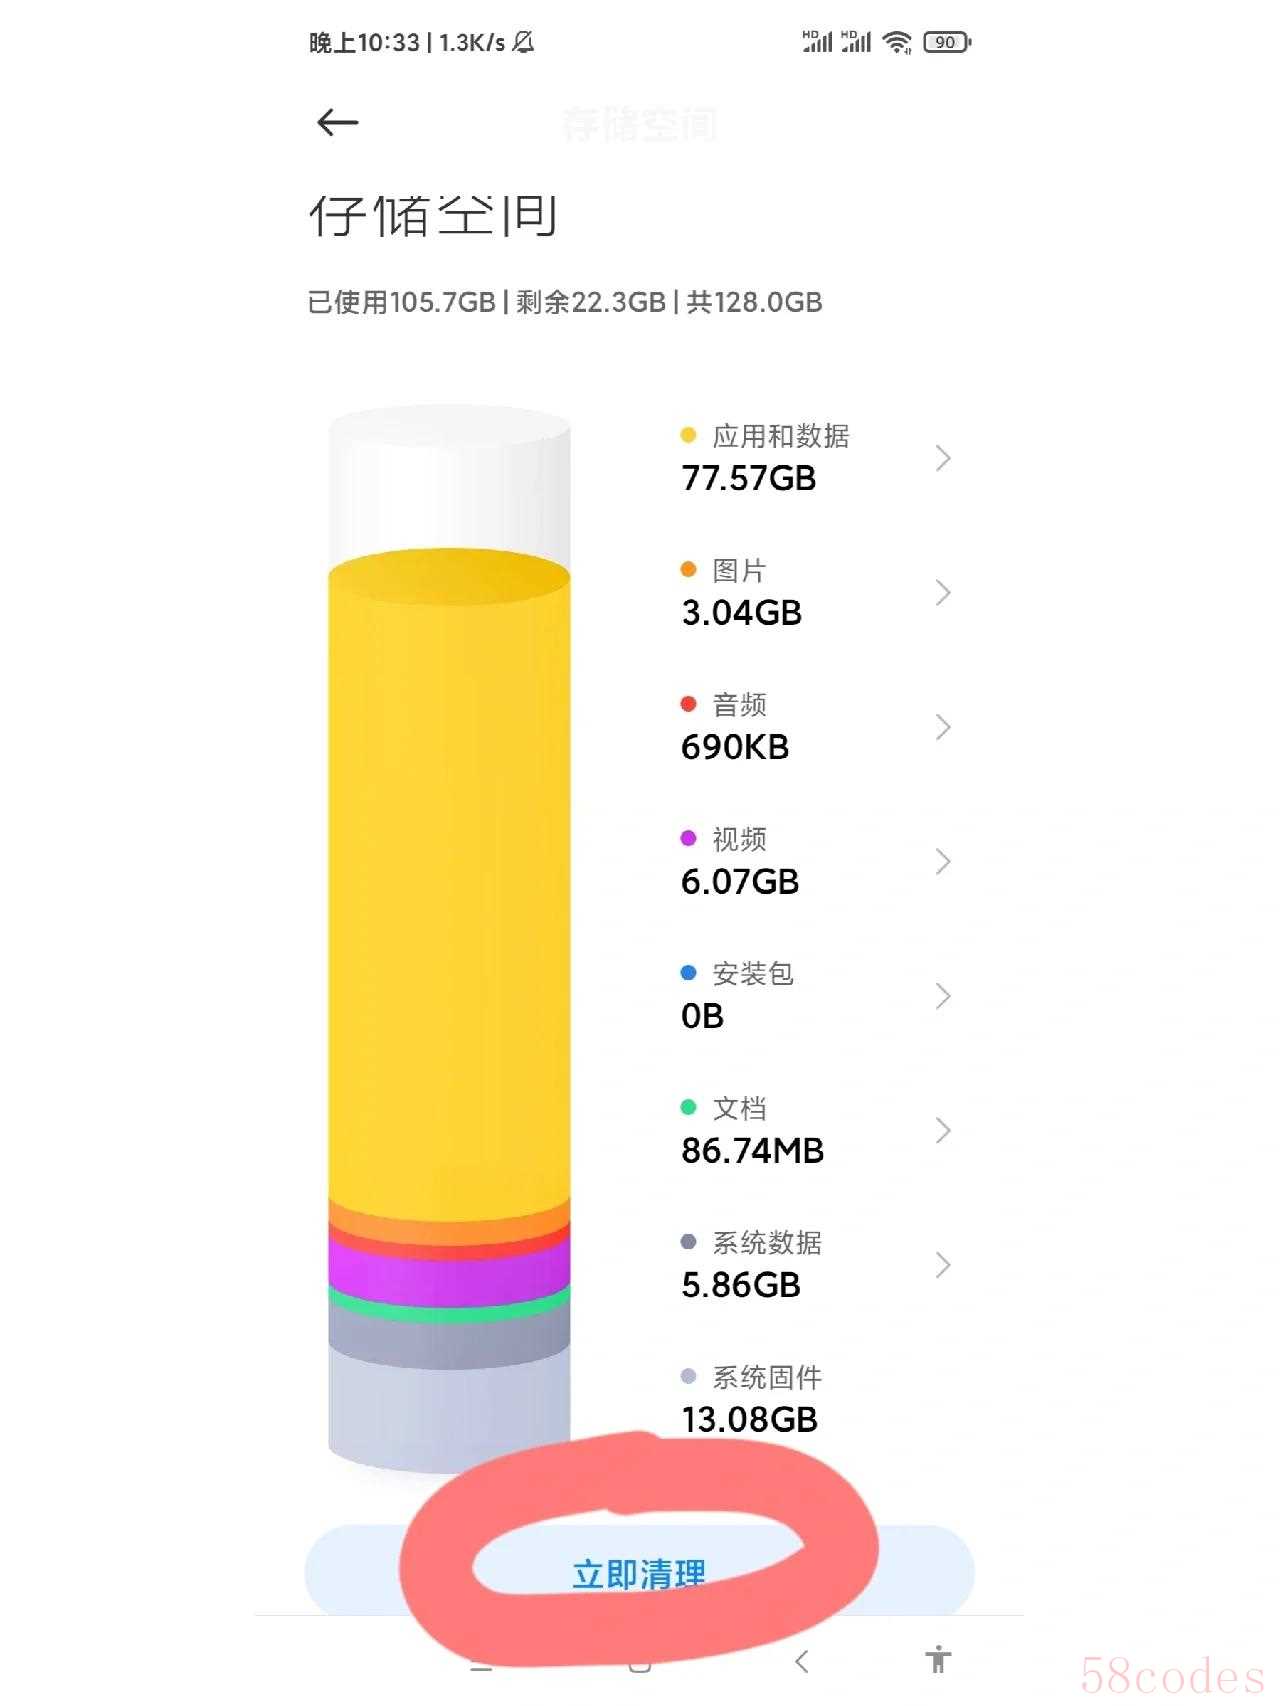Tap the battery indicator icon
Screen dimensions: 1280x1706
click(x=946, y=42)
